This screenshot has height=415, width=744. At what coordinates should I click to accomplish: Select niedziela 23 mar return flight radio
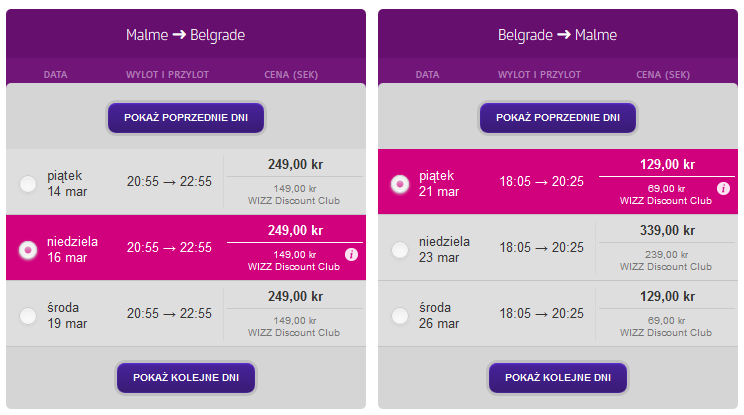400,249
